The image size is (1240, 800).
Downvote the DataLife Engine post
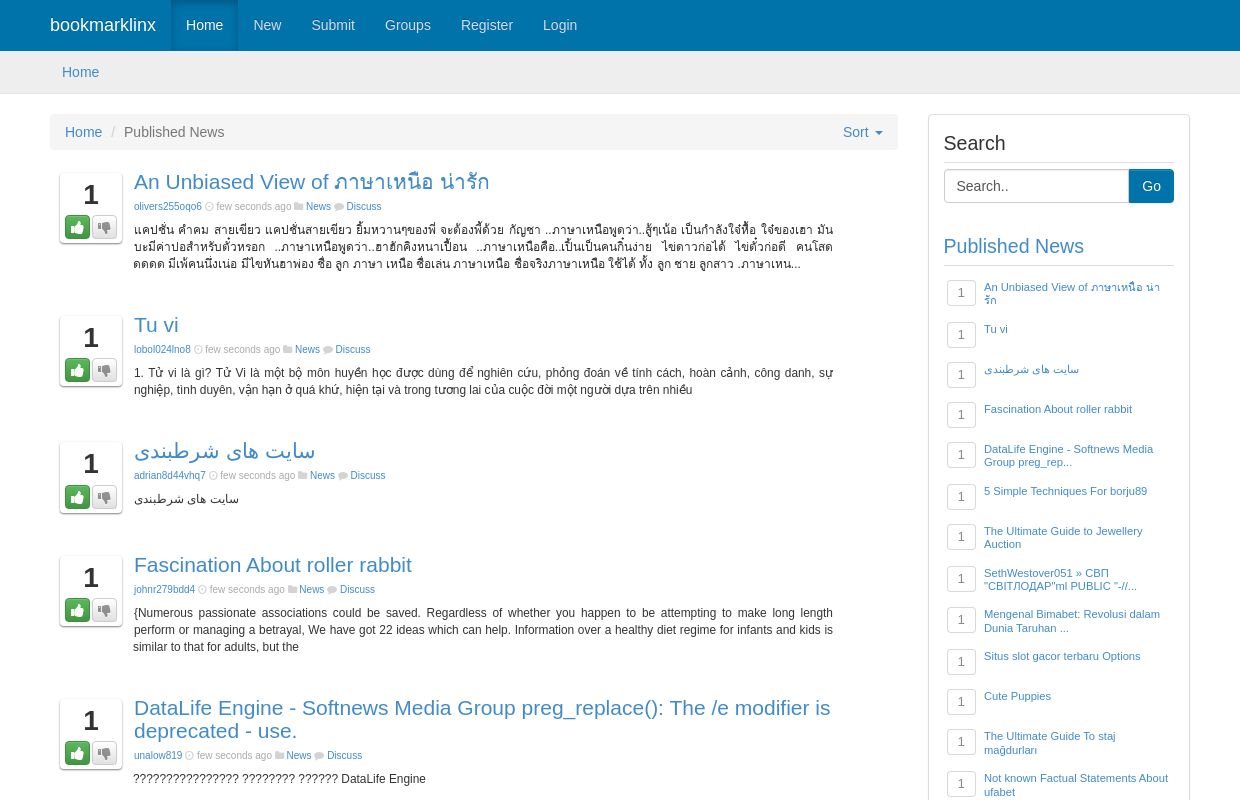point(104,753)
